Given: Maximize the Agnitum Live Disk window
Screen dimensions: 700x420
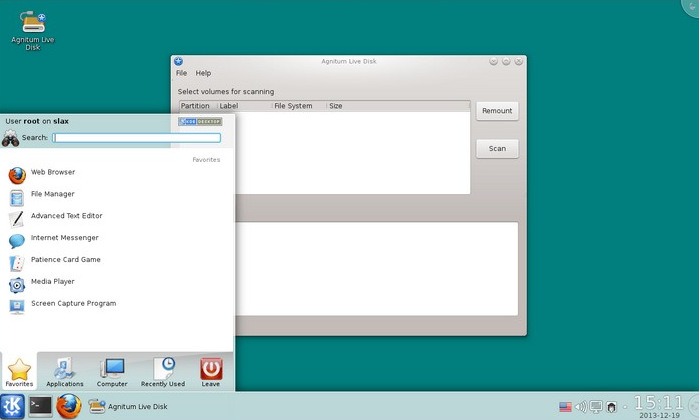Looking at the screenshot, I should (x=506, y=61).
